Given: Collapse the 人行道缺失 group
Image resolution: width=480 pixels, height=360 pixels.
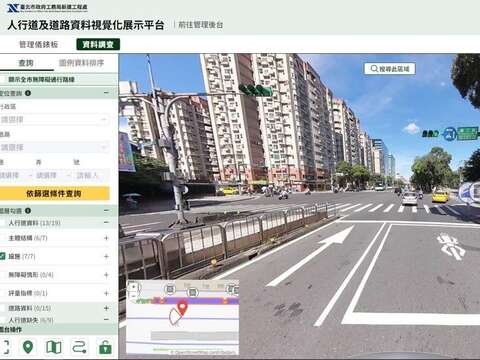Looking at the screenshot, I should coord(106,320).
